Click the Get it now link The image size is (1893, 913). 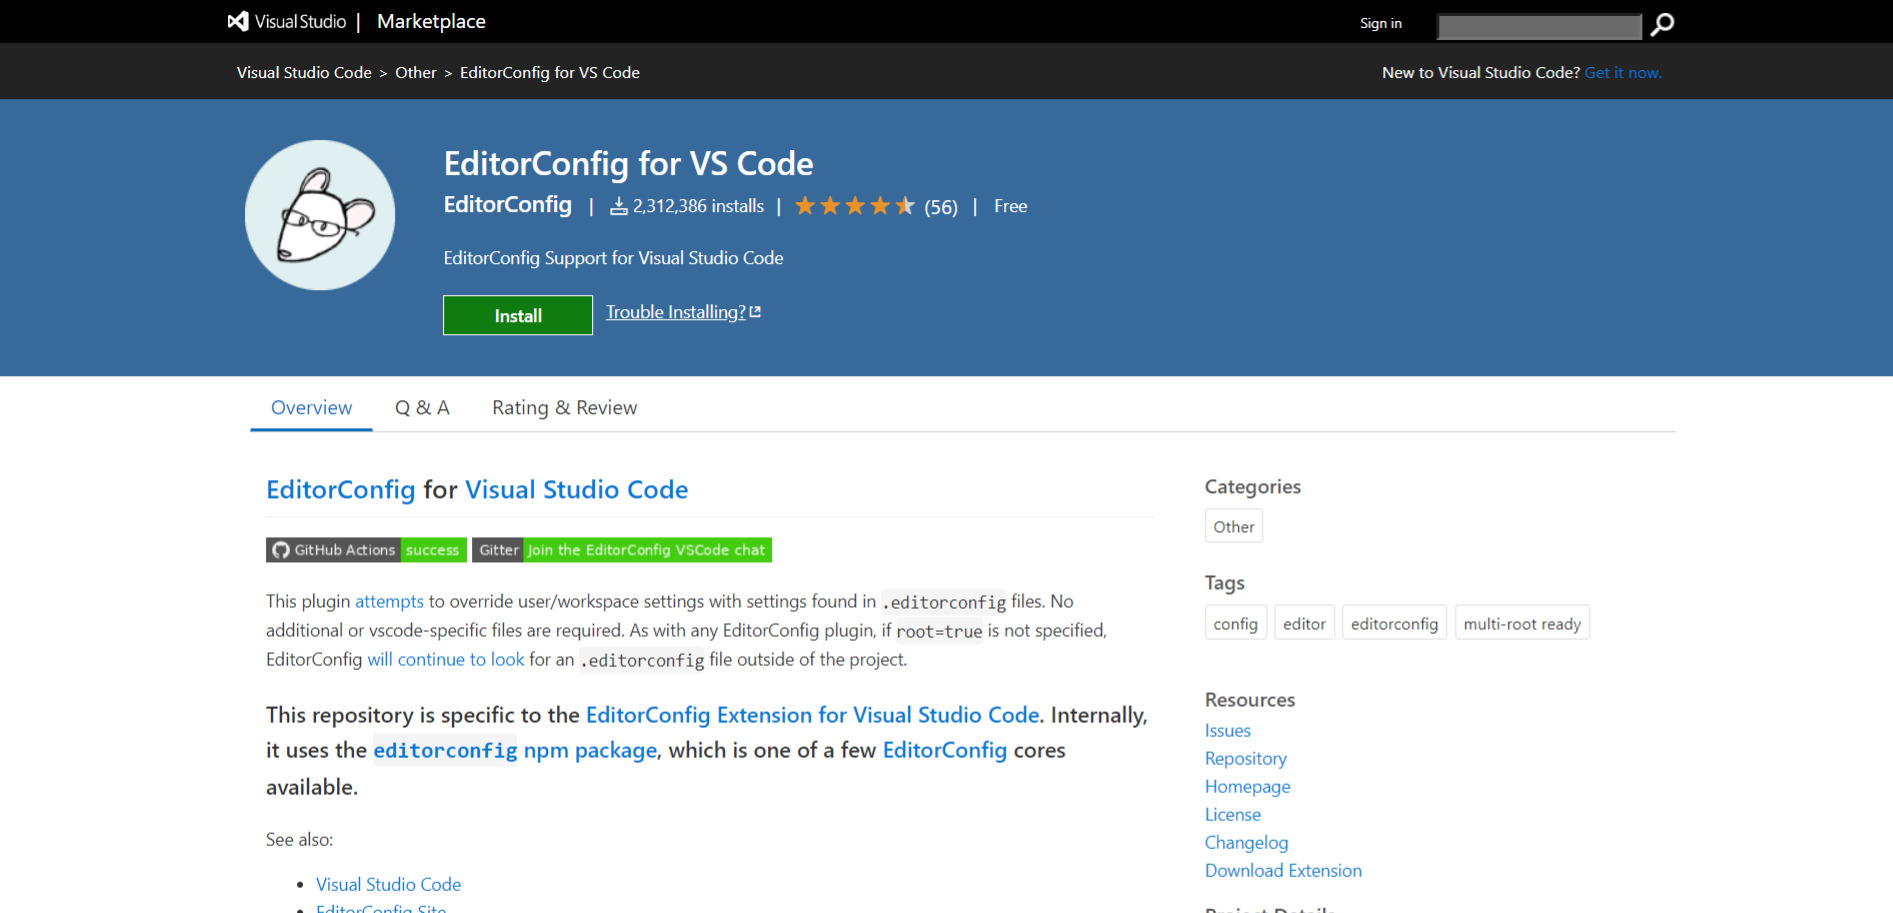[1623, 72]
